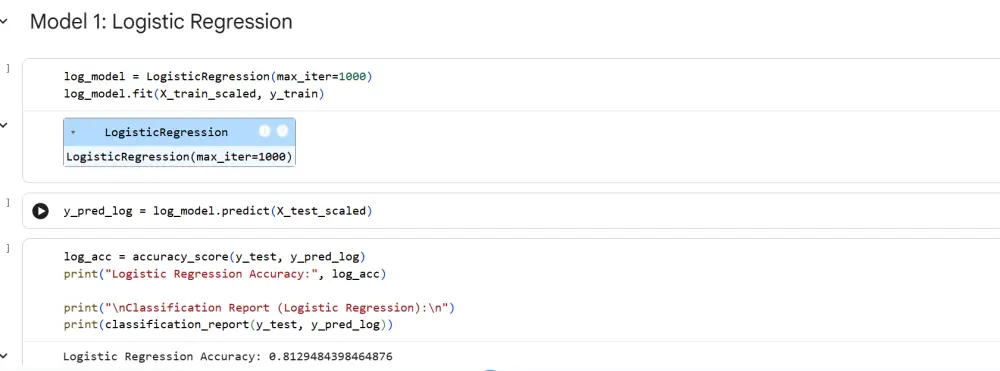1000x371 pixels.
Task: Run the y_pred_log predict cell
Action: [x=40, y=211]
